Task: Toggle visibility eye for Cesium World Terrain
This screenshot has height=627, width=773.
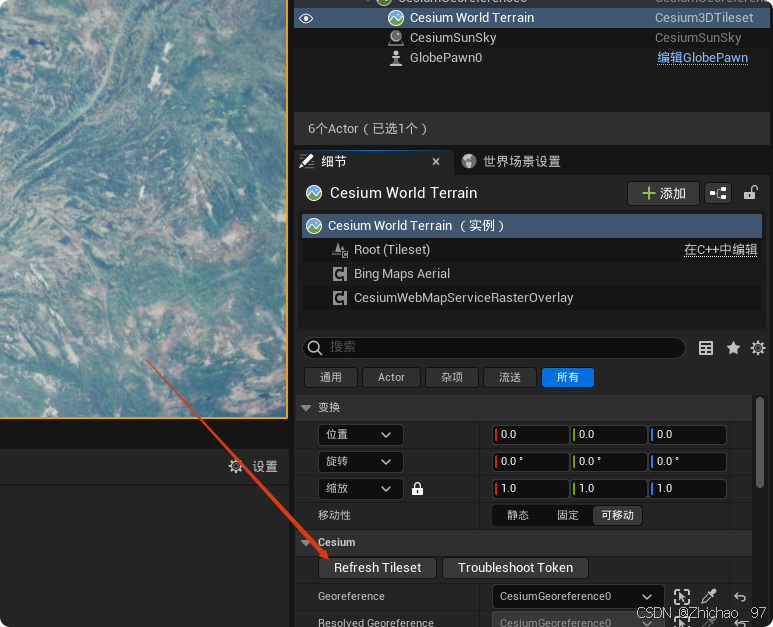Action: tap(306, 19)
